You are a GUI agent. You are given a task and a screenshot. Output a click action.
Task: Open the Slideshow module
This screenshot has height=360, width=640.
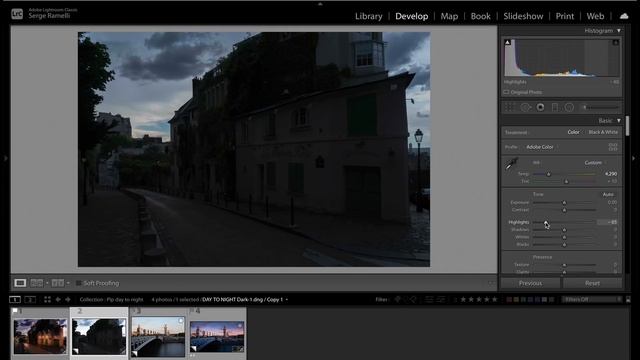click(523, 16)
